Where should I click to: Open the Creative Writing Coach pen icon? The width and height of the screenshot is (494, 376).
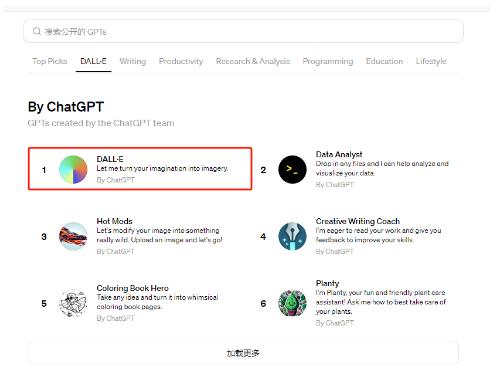click(292, 236)
